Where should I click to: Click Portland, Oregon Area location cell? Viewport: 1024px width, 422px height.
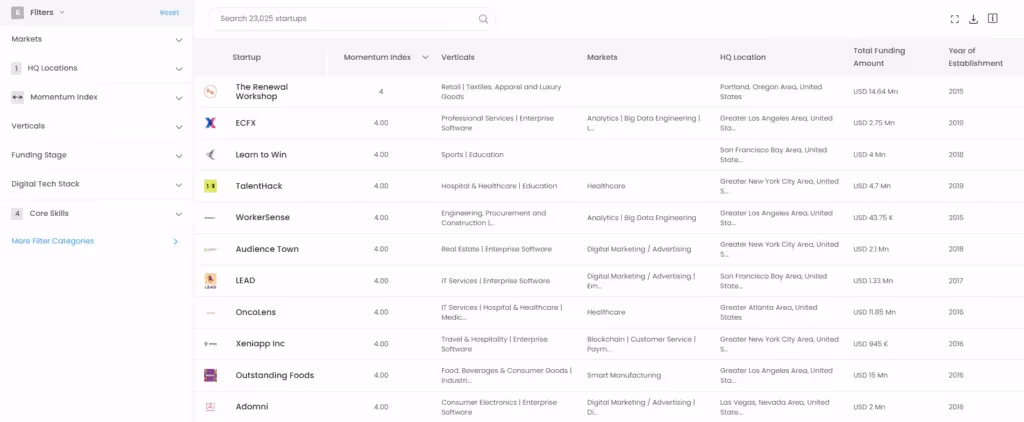tap(771, 91)
